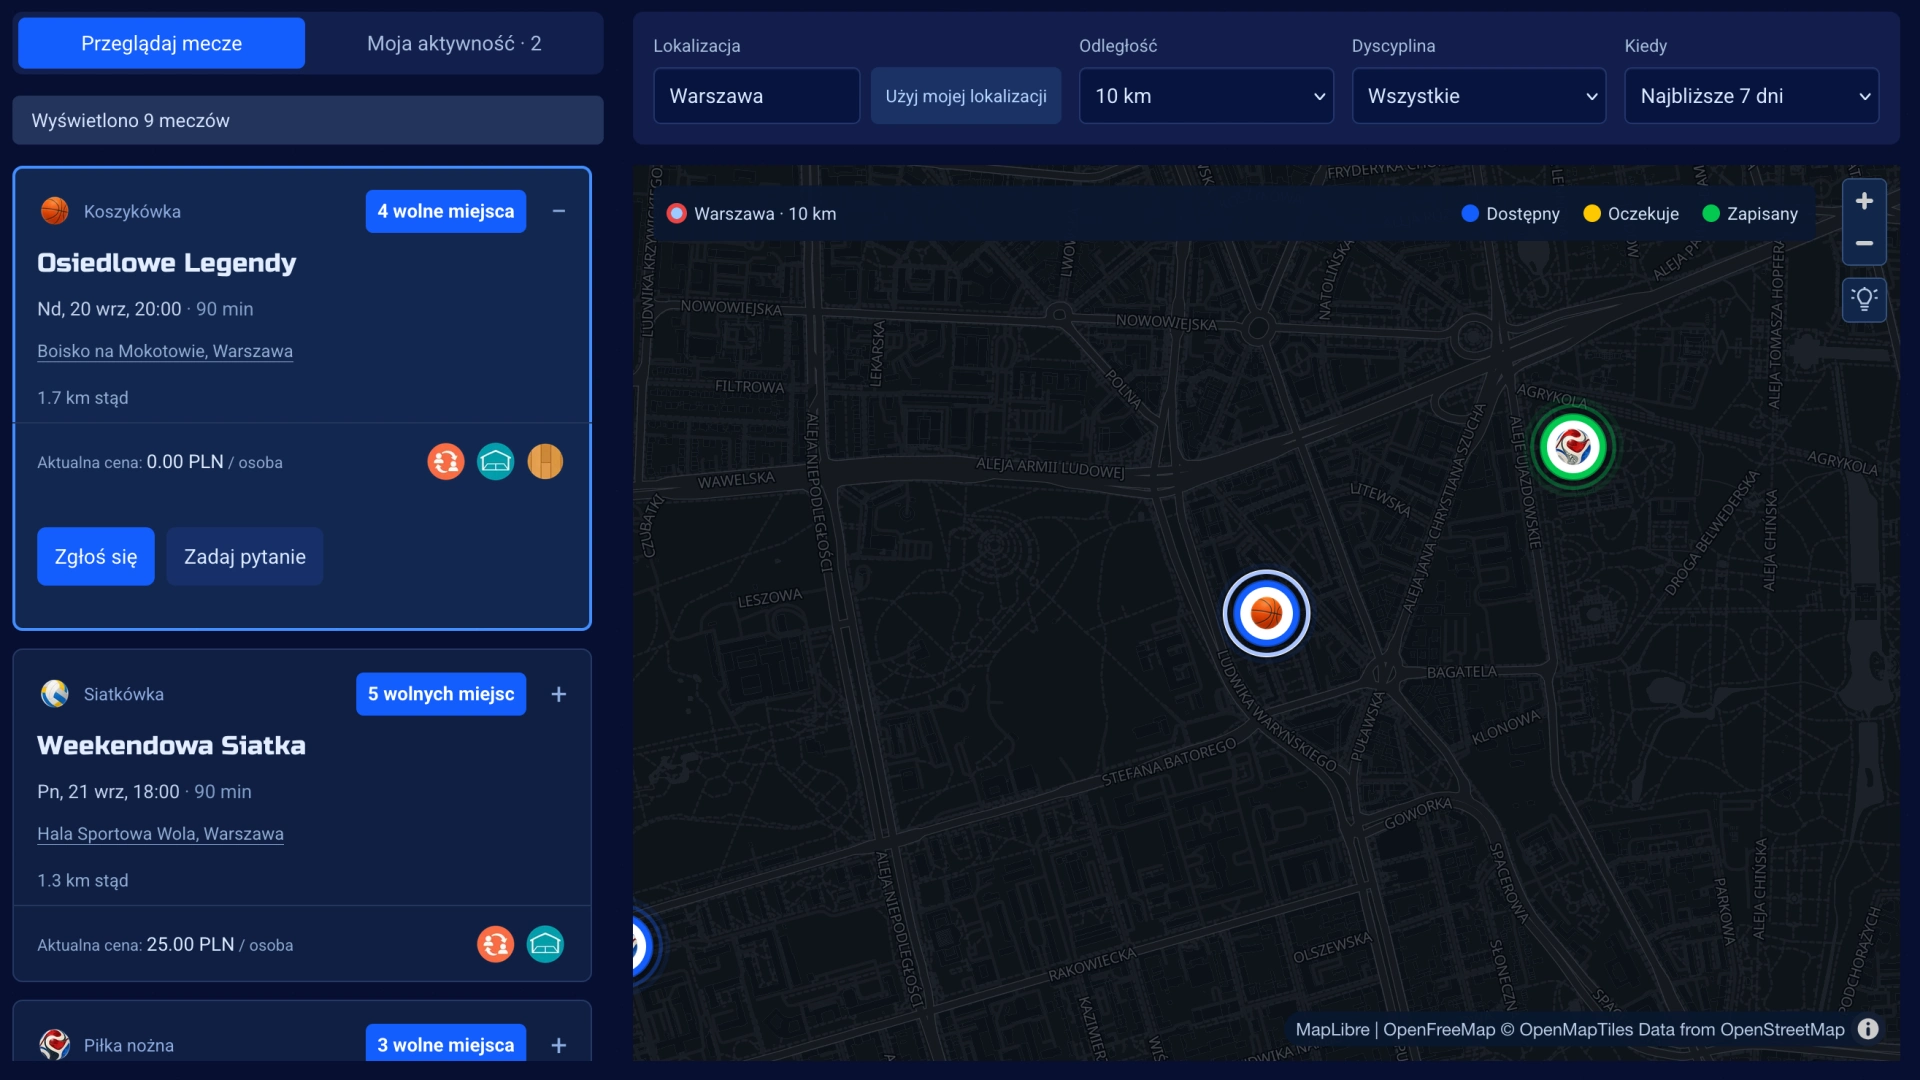Select the green football marker on map
The width and height of the screenshot is (1920, 1080).
(x=1573, y=447)
